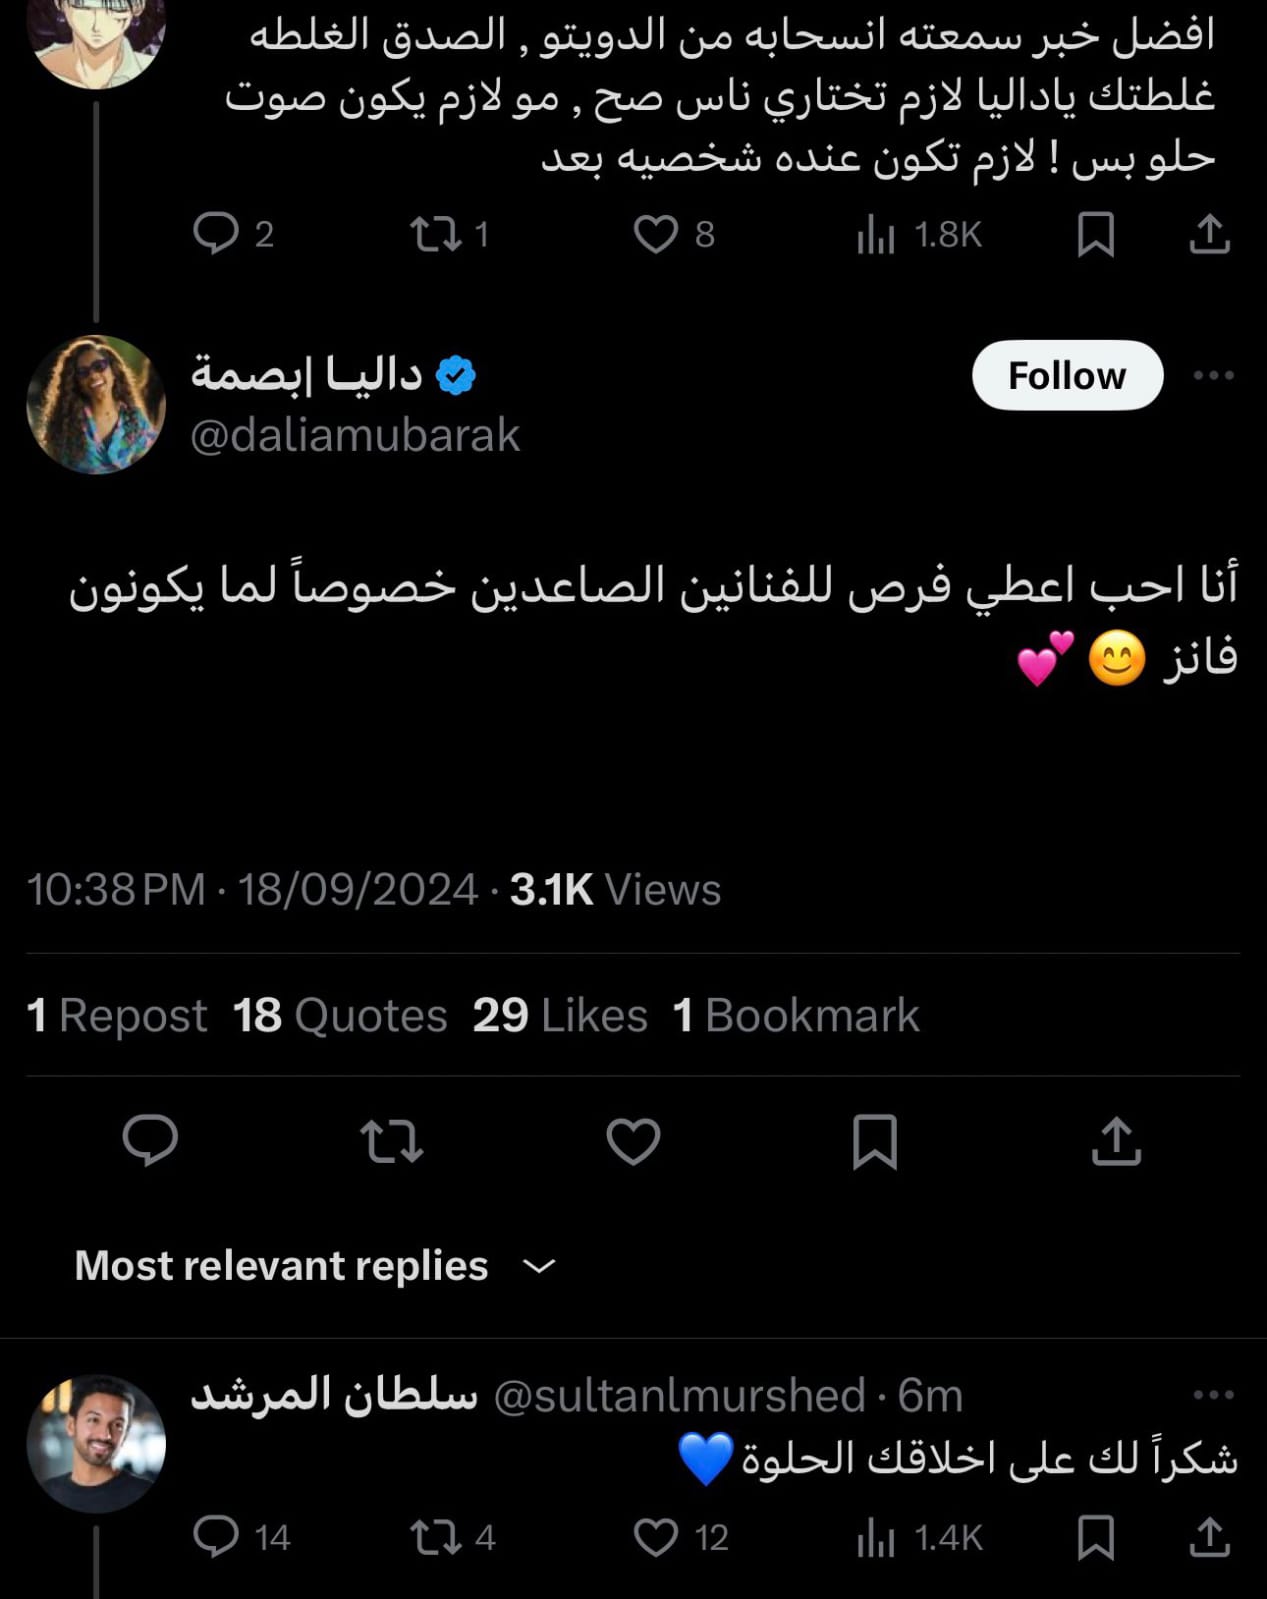Bookmark the sultanlmurshed reply
Viewport: 1267px width, 1599px height.
click(1095, 1537)
